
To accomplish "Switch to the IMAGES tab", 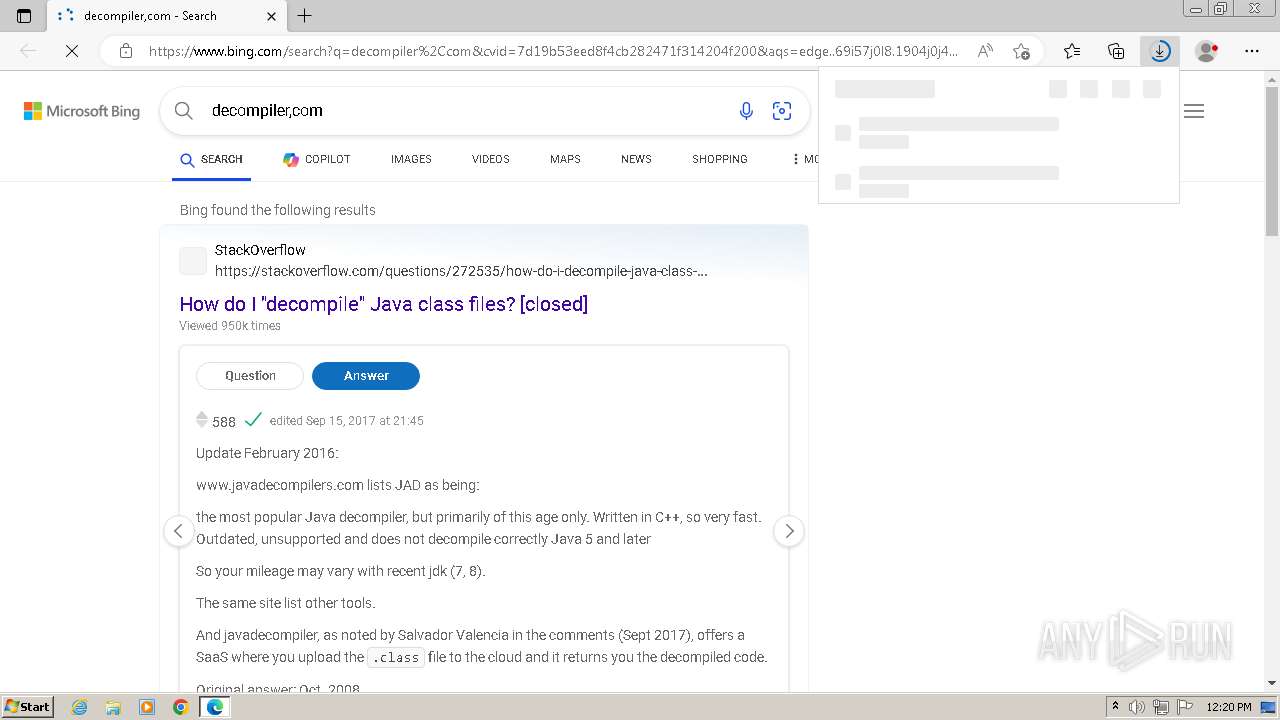I will pos(411,159).
